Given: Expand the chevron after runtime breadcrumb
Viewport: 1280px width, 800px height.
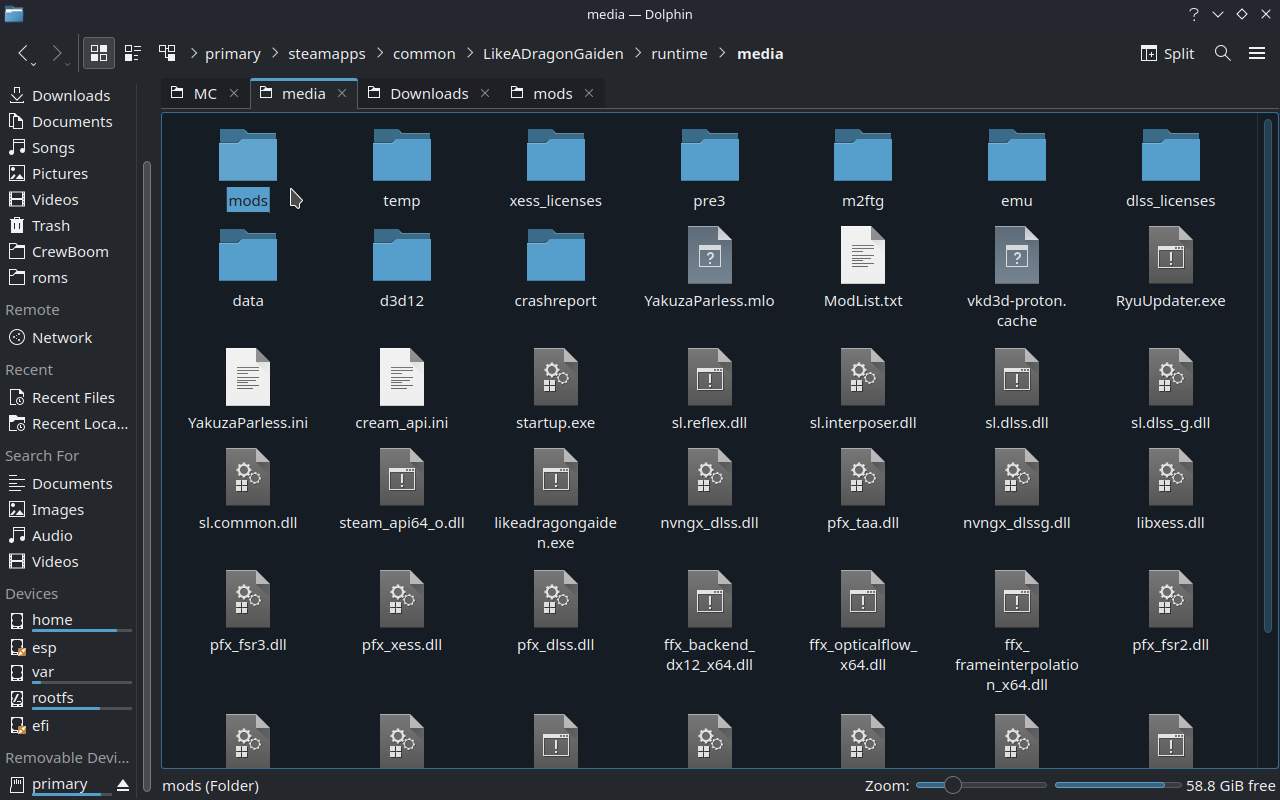Looking at the screenshot, I should pos(722,54).
